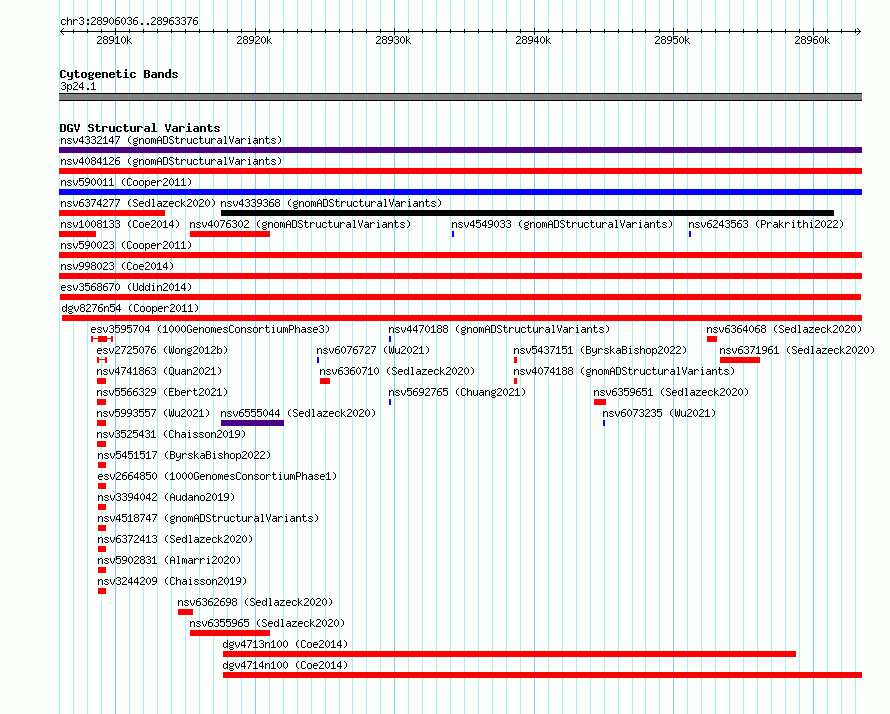Click the left arrow end of the ruler

(62, 32)
